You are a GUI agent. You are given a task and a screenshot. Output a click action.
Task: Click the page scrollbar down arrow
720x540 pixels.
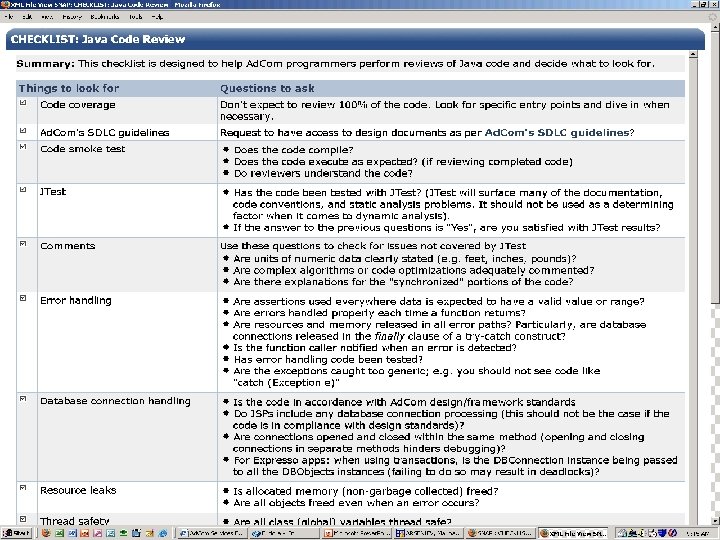(715, 521)
